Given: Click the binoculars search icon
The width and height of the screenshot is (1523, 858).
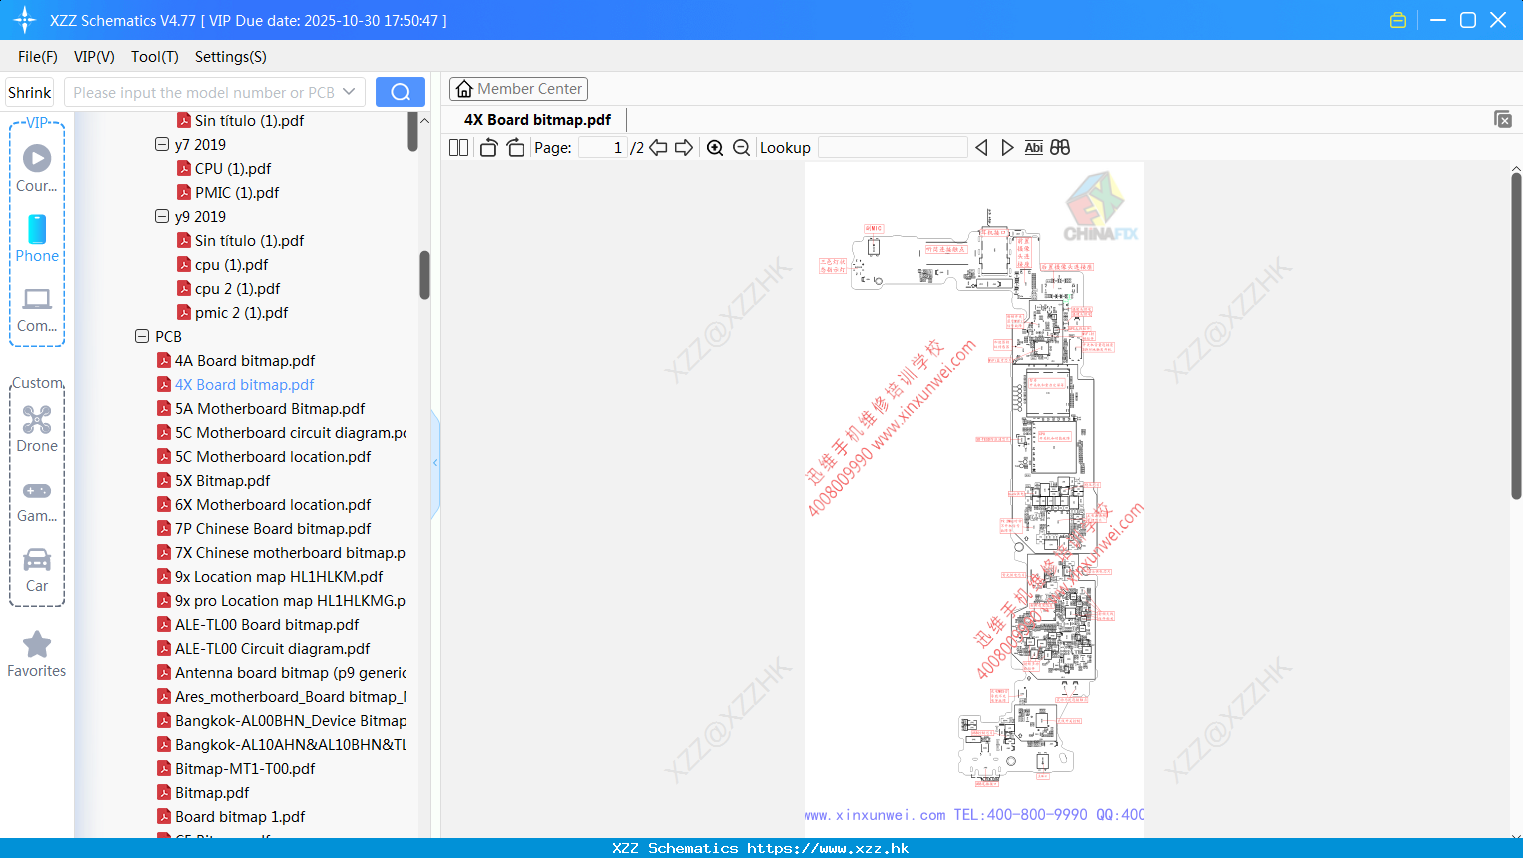Looking at the screenshot, I should pyautogui.click(x=1060, y=148).
